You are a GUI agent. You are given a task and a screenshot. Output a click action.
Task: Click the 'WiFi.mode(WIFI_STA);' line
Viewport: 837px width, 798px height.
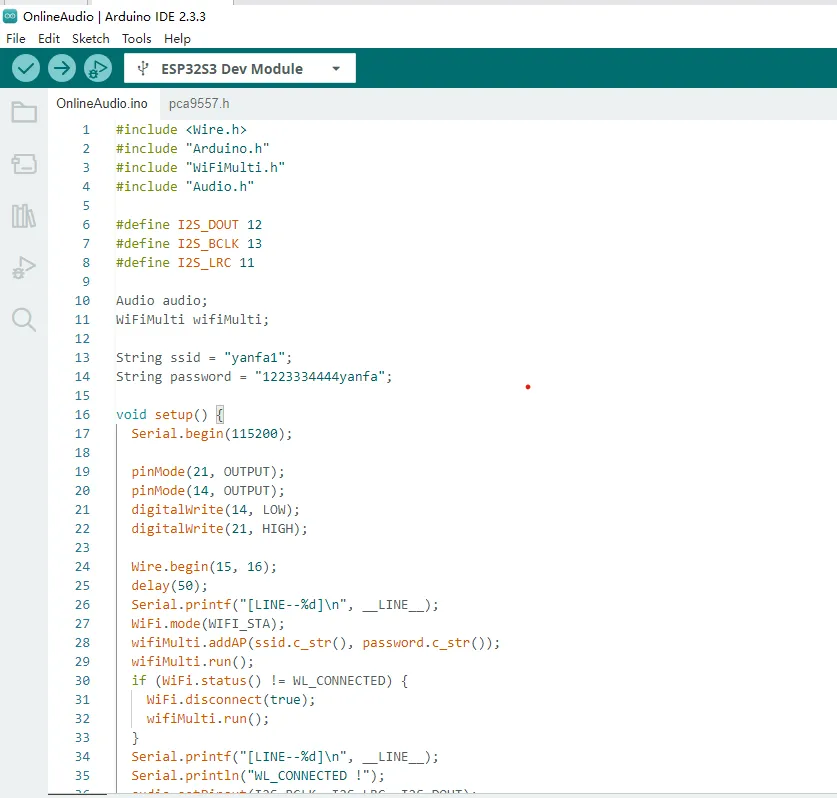(x=208, y=623)
